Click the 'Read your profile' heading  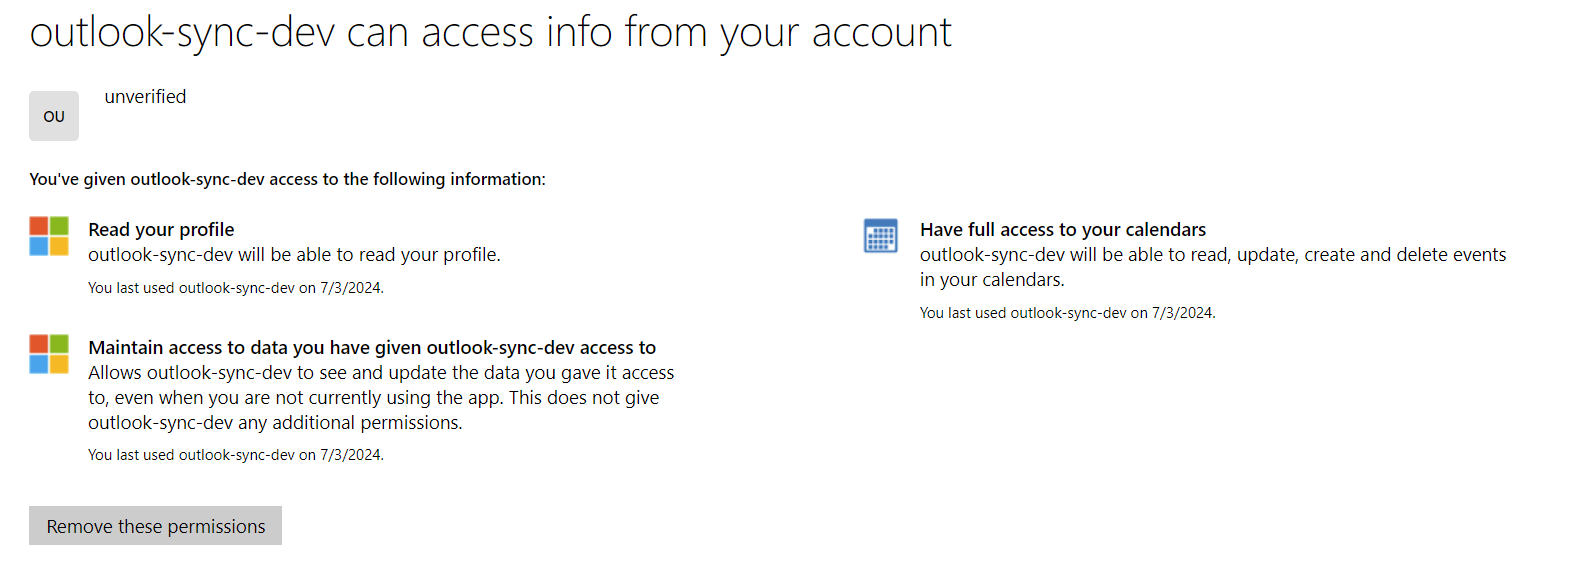coord(161,230)
